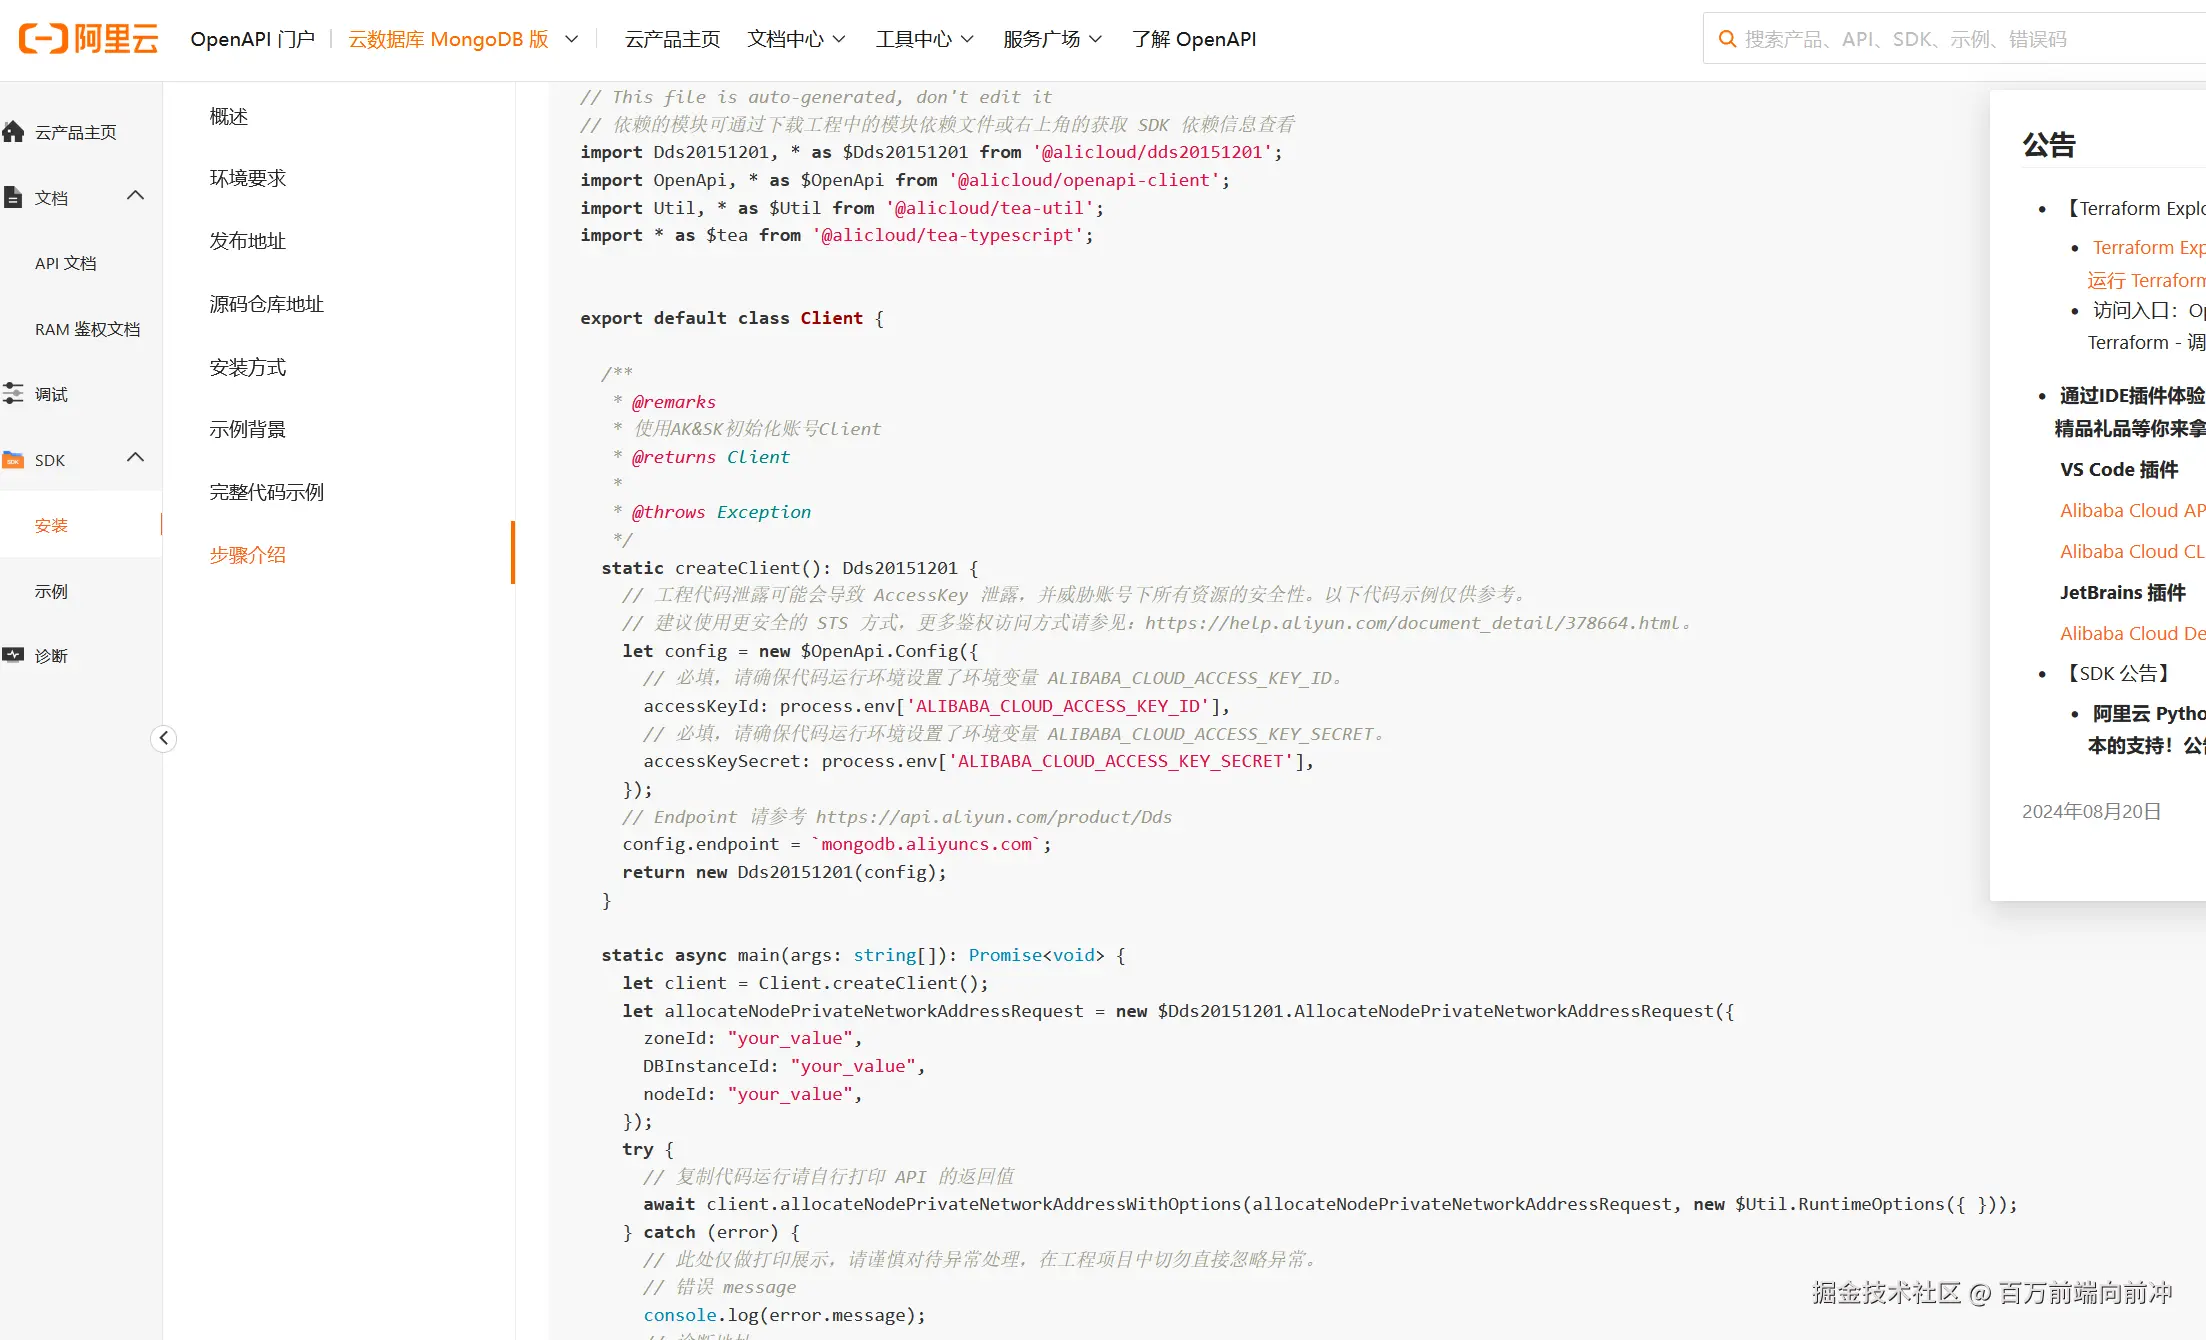This screenshot has height=1340, width=2206.
Task: Click the home icon beside 云产品主页
Action: coord(14,132)
